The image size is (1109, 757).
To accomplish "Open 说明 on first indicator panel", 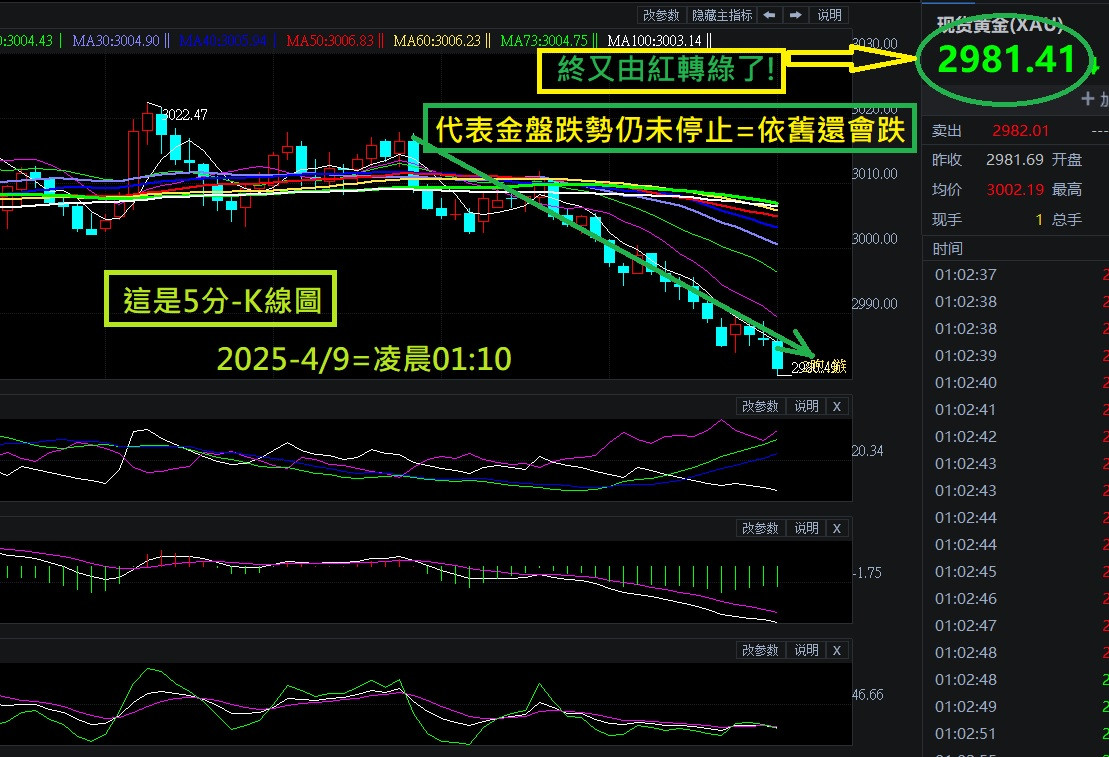I will point(806,406).
